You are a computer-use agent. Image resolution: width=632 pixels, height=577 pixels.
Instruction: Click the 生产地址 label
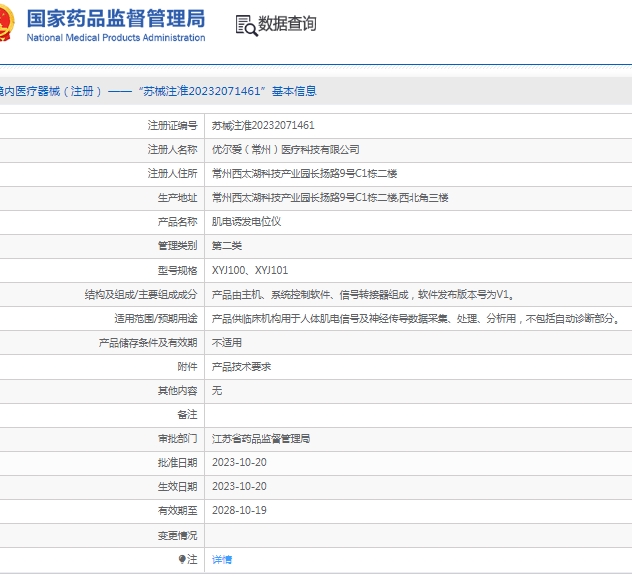177,198
